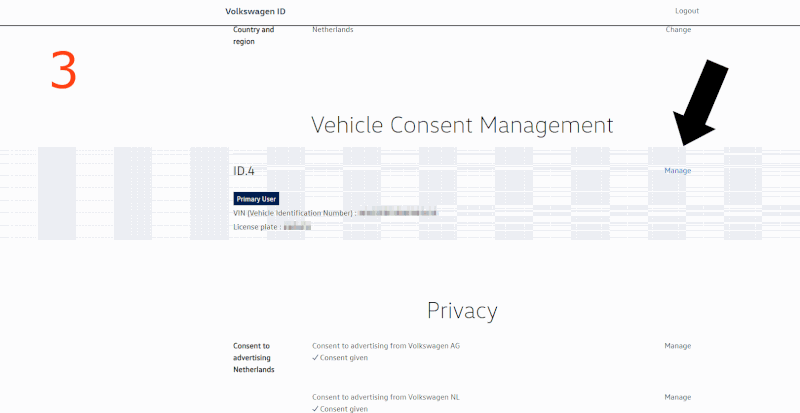Click the Consent to advertising Netherlands label
Screen dimensions: 800x413
[x=254, y=357]
